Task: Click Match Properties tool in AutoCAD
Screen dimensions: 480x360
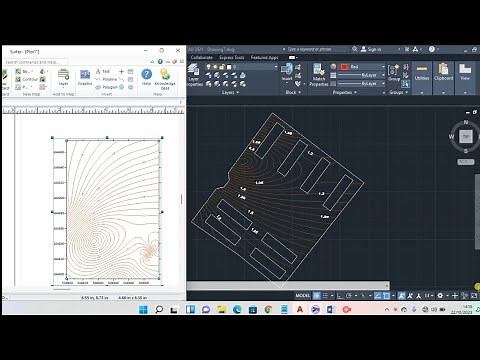Action: [319, 75]
